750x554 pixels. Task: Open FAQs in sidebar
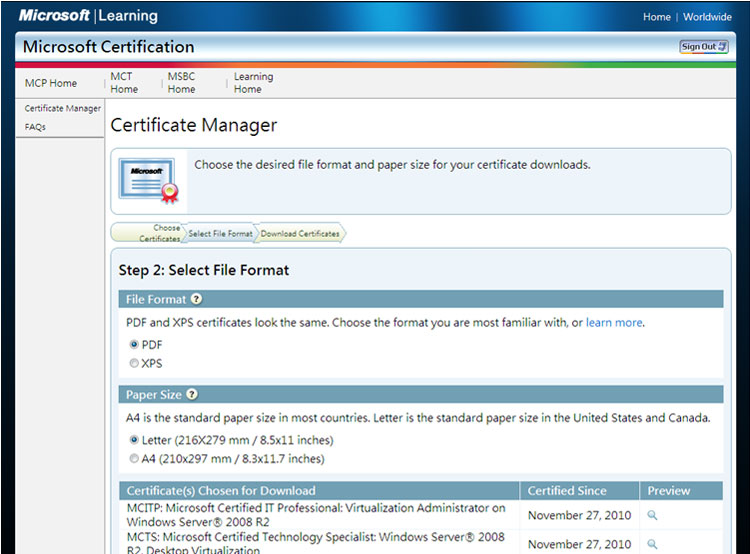[35, 127]
